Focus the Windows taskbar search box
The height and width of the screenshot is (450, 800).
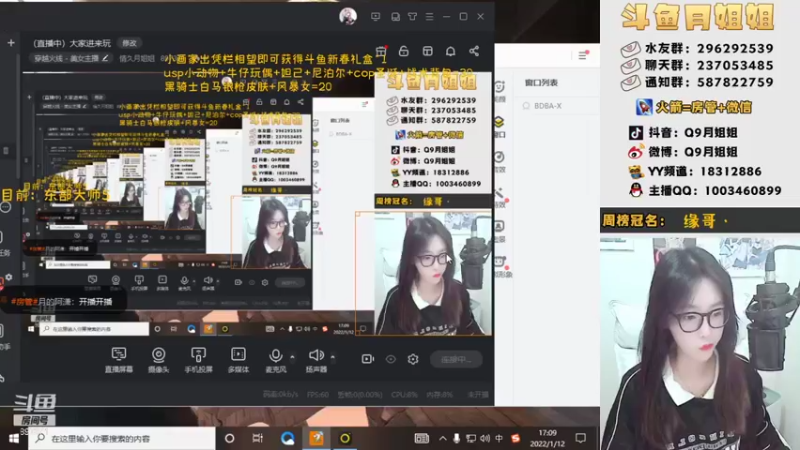coord(121,438)
